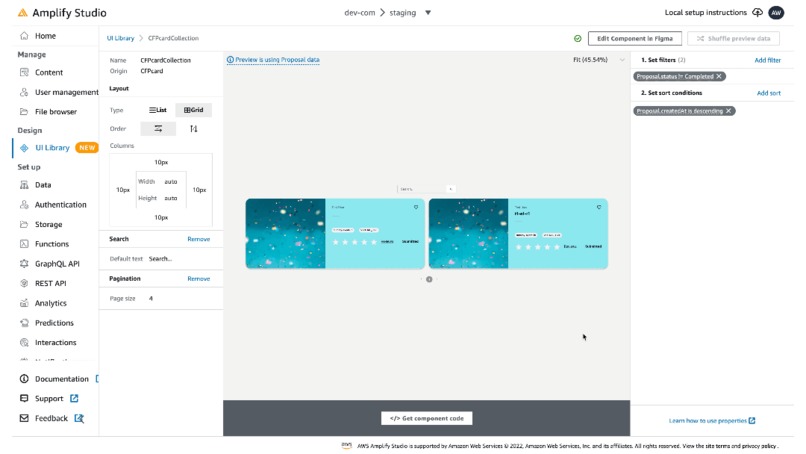This screenshot has height=454, width=806.
Task: Click the Predictions icon
Action: (x=24, y=323)
